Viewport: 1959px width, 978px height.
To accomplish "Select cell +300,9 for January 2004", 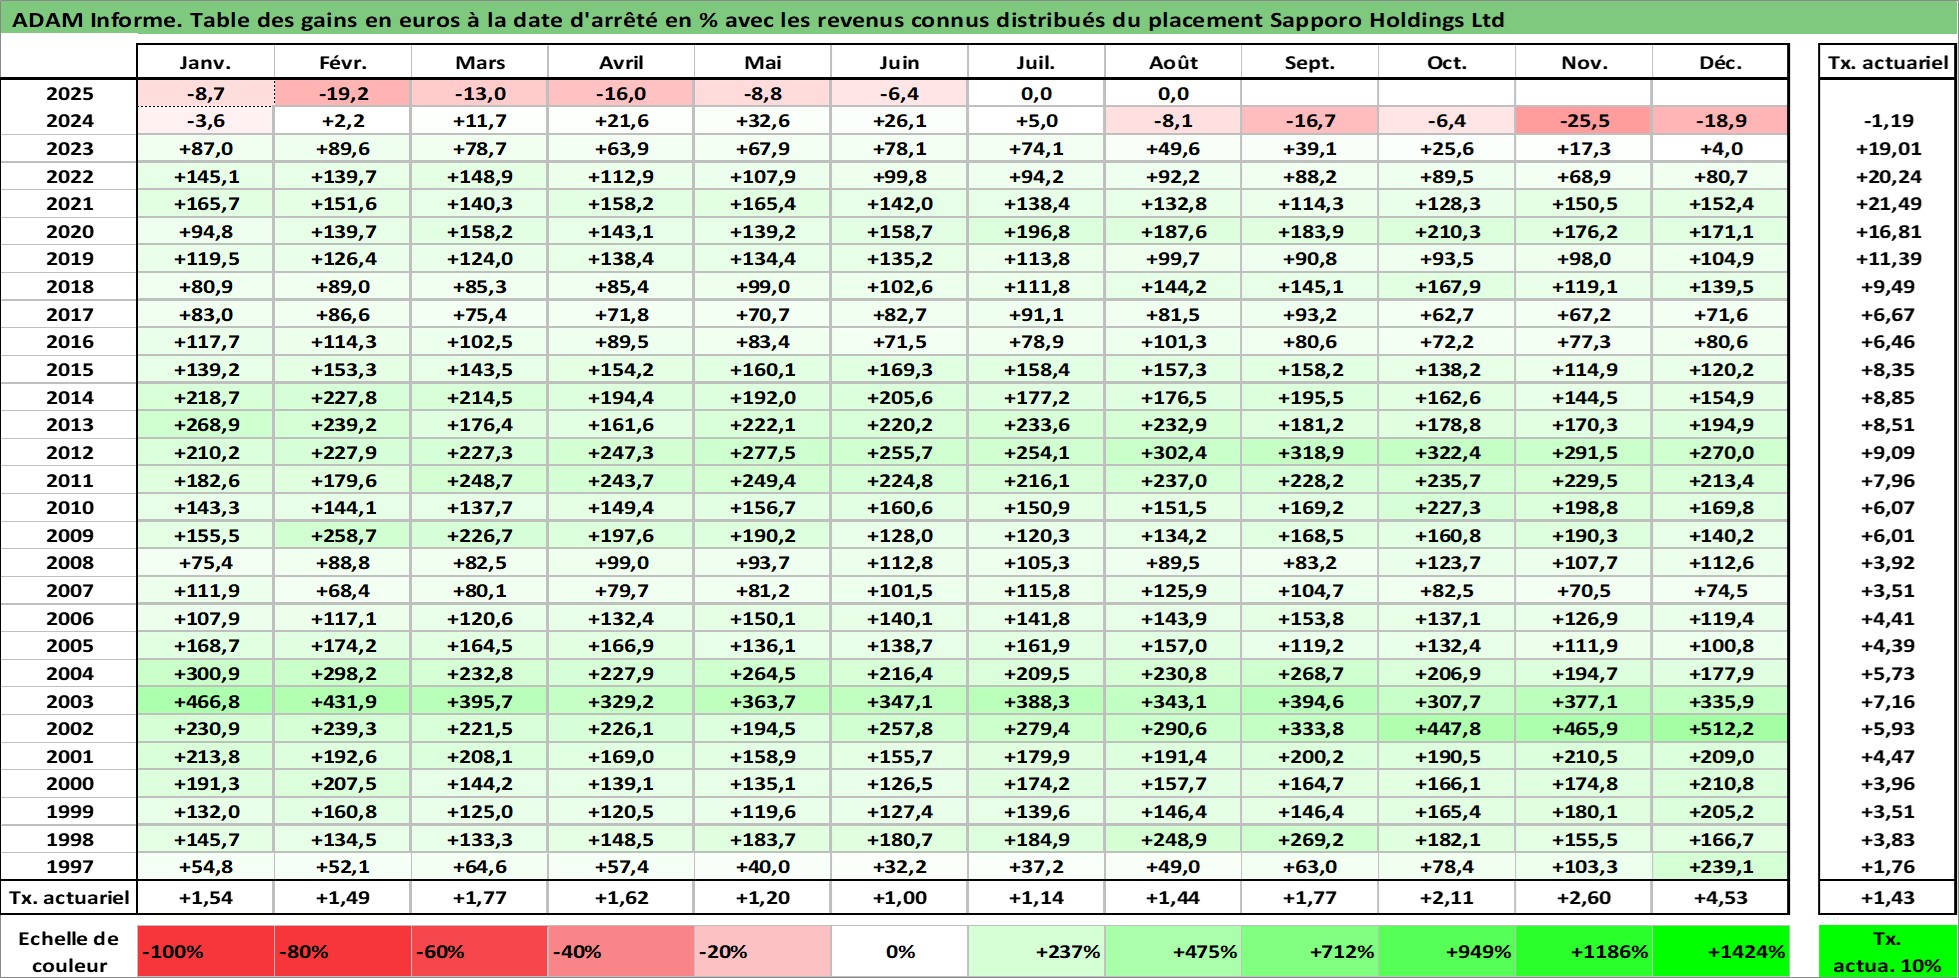I will [205, 674].
